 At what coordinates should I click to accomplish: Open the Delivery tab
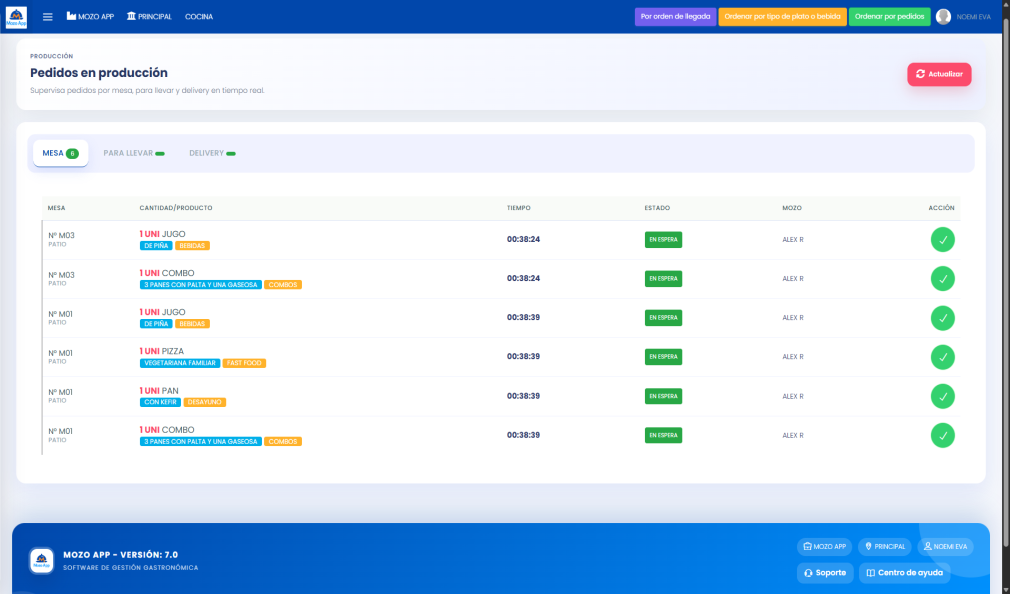(211, 153)
